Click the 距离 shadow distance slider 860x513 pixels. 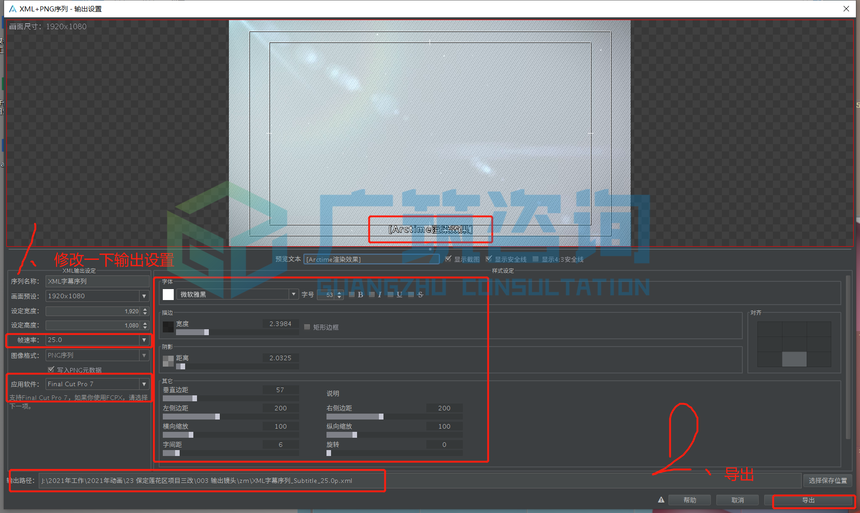[237, 367]
